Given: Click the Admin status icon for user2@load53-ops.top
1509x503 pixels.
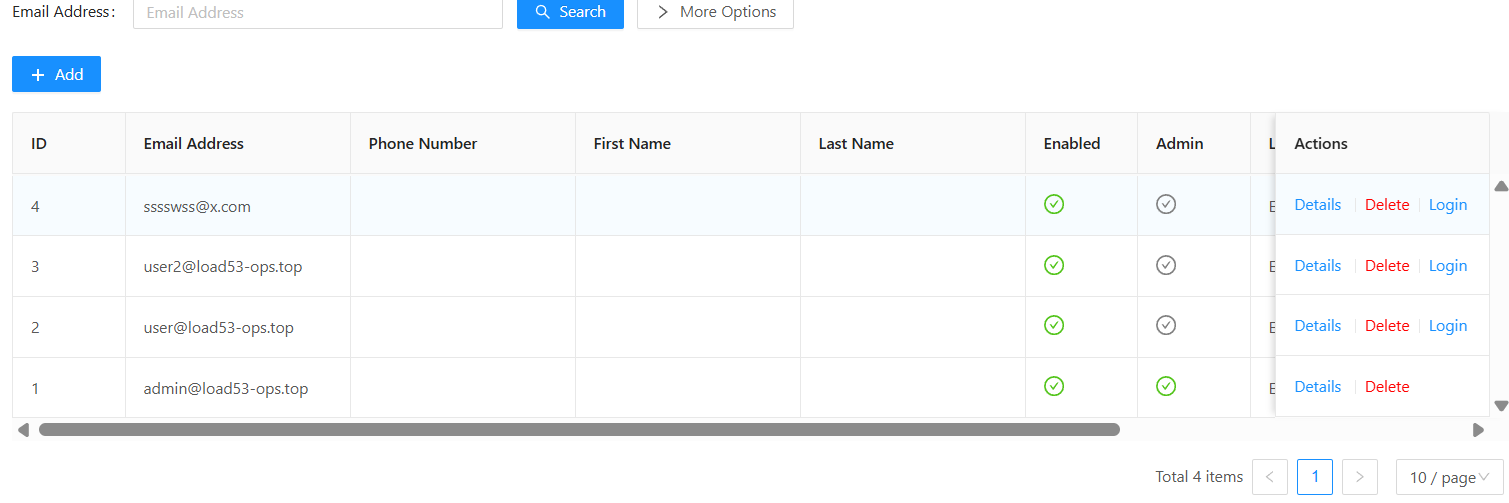Looking at the screenshot, I should point(1165,265).
